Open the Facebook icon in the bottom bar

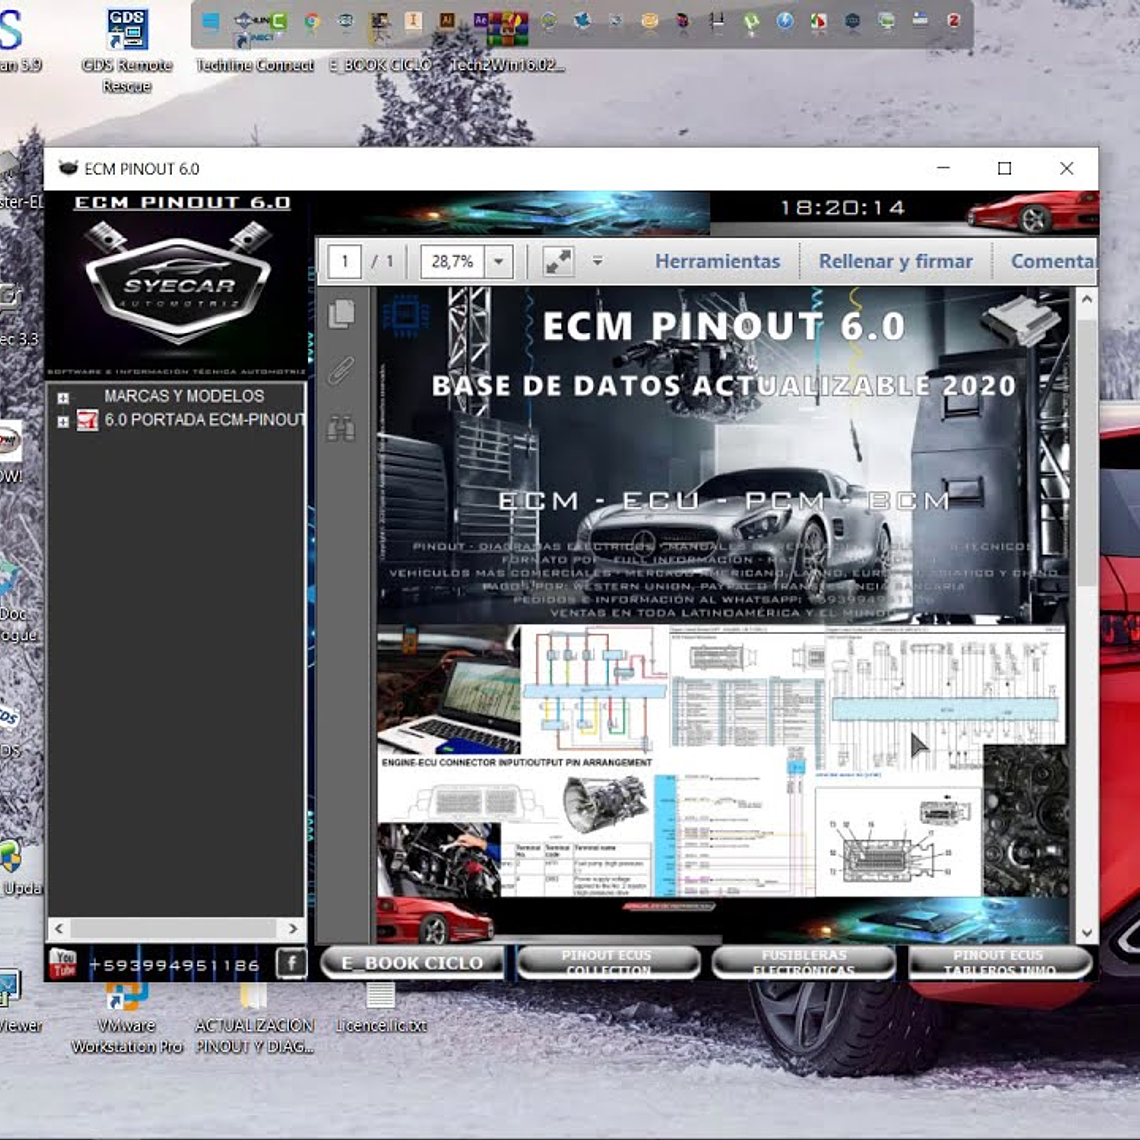pyautogui.click(x=290, y=964)
